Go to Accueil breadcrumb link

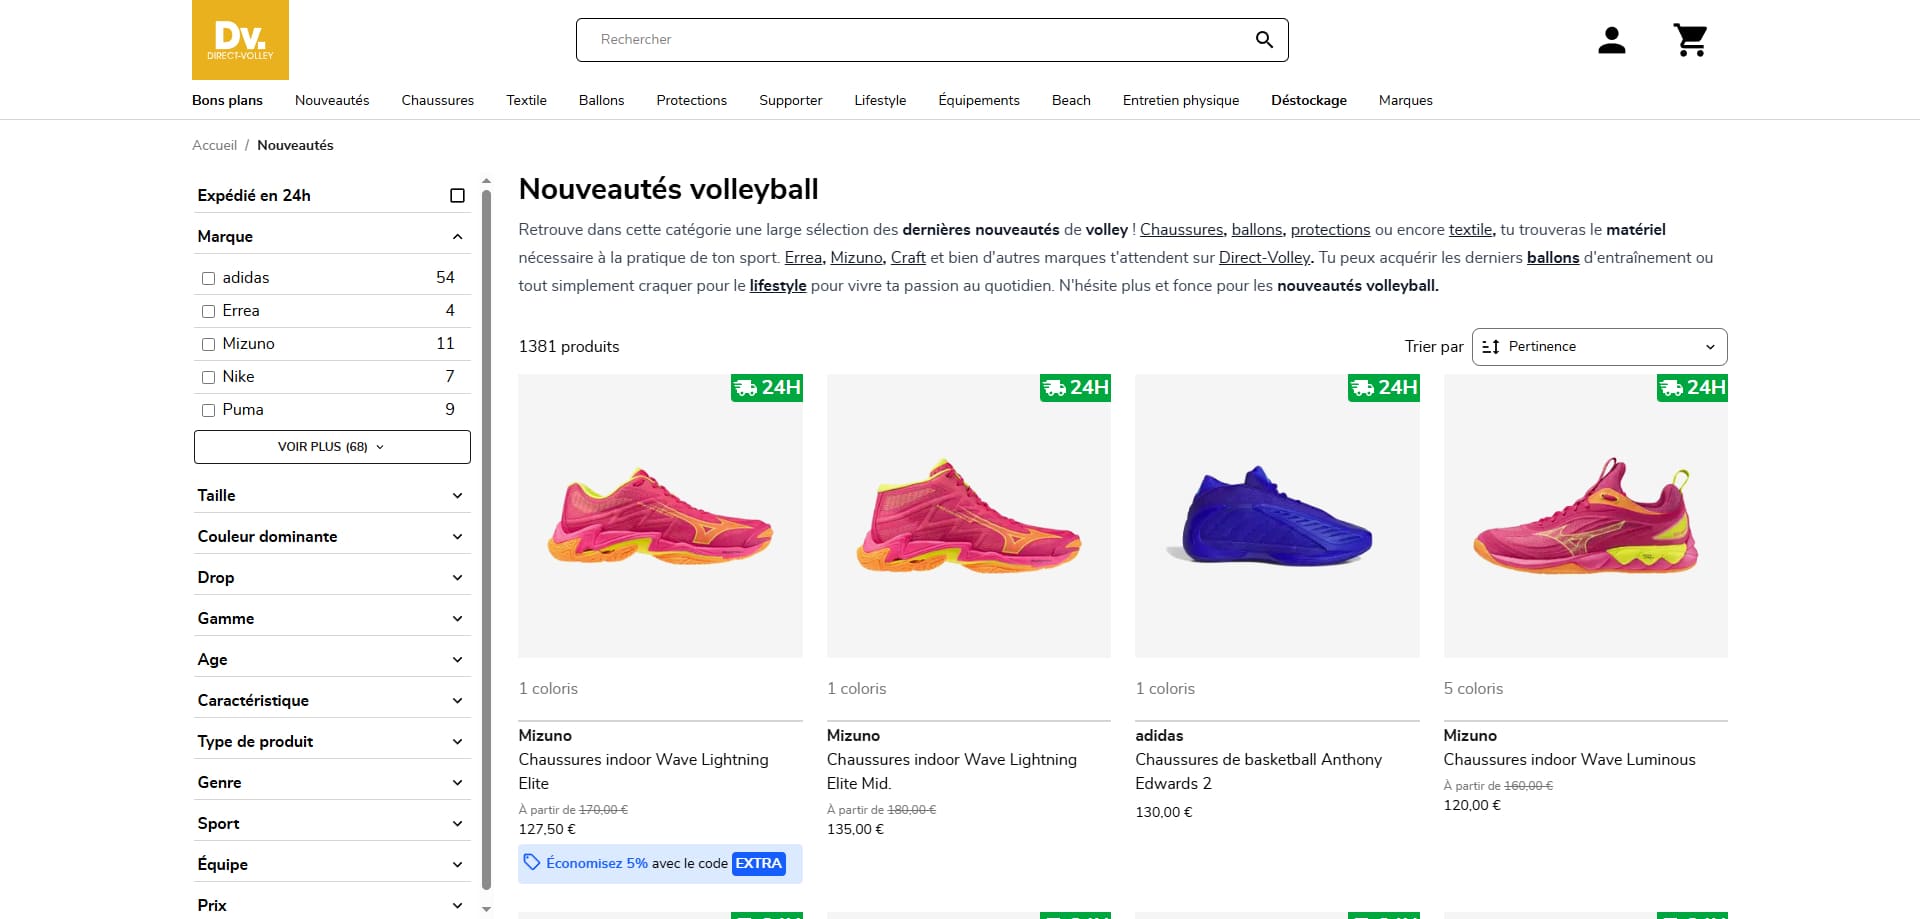[x=214, y=145]
